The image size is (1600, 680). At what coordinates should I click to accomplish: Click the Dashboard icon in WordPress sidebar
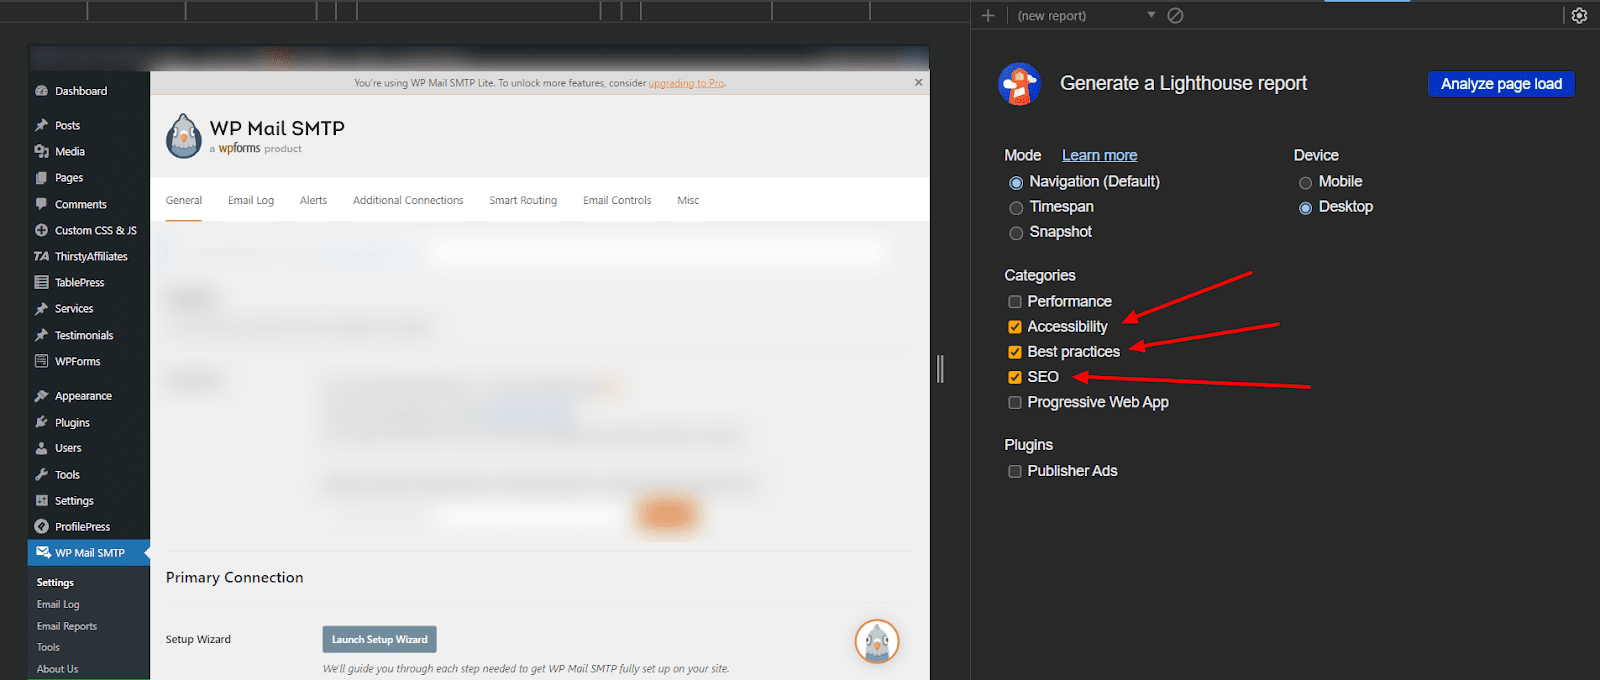coord(41,91)
